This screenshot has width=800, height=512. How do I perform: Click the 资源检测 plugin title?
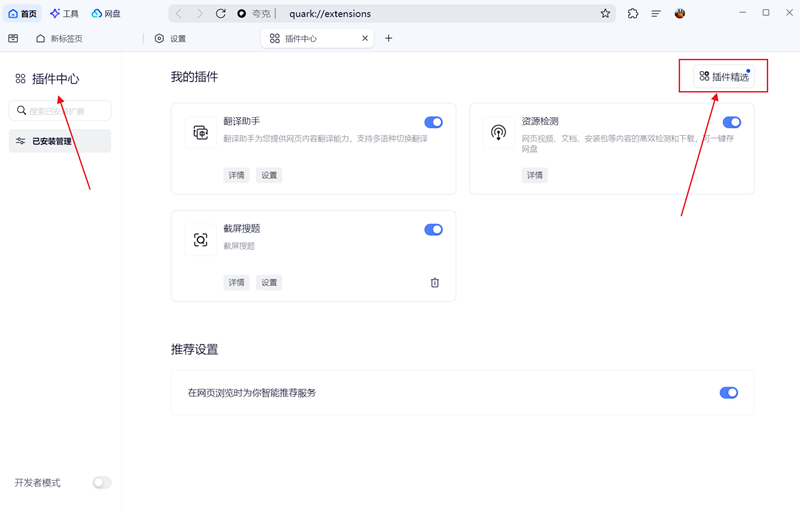click(x=540, y=121)
